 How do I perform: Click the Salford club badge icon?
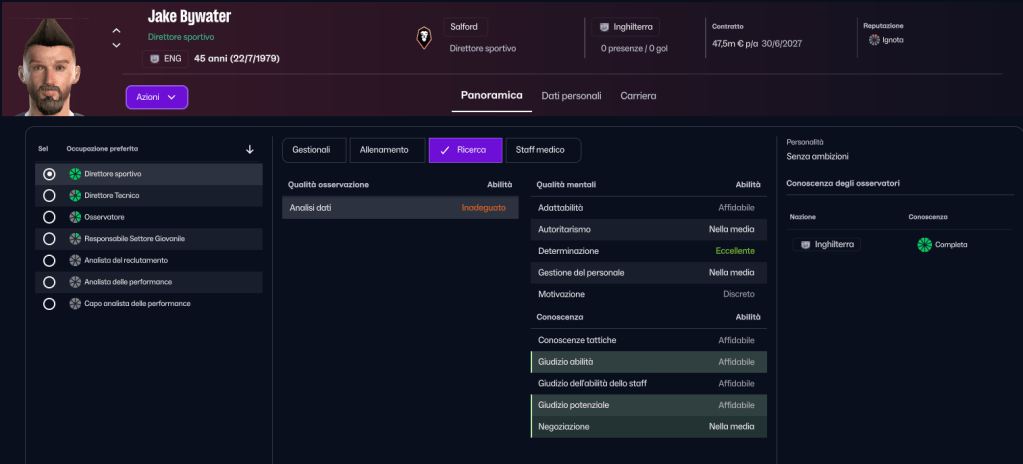tap(424, 38)
